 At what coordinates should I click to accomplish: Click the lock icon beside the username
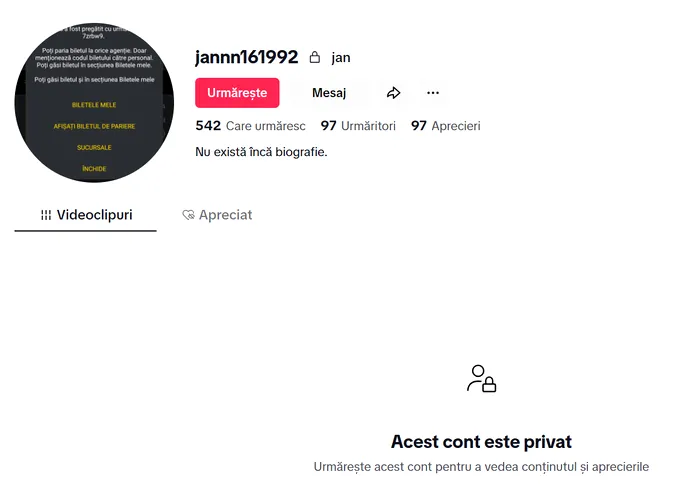315,58
